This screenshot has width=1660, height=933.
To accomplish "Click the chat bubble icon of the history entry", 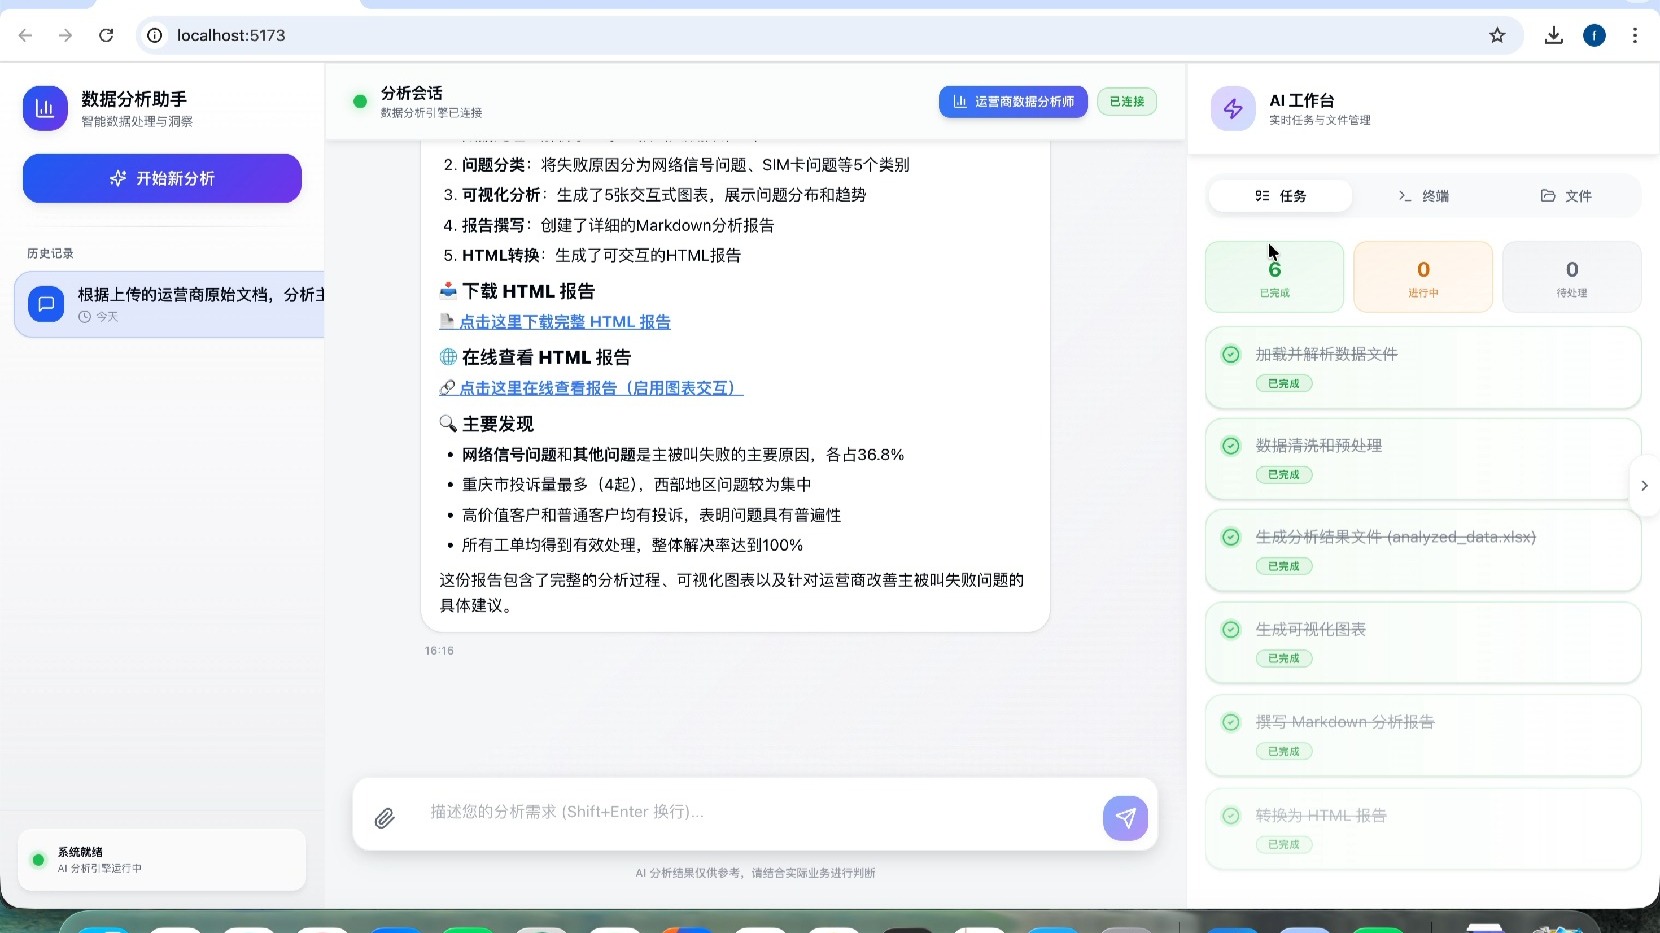I will click(46, 304).
